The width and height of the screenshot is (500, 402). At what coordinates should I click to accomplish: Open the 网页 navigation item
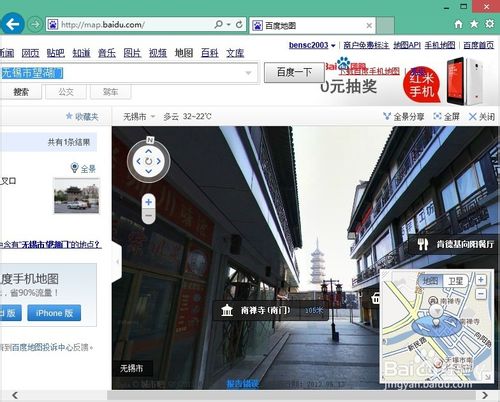pos(30,53)
